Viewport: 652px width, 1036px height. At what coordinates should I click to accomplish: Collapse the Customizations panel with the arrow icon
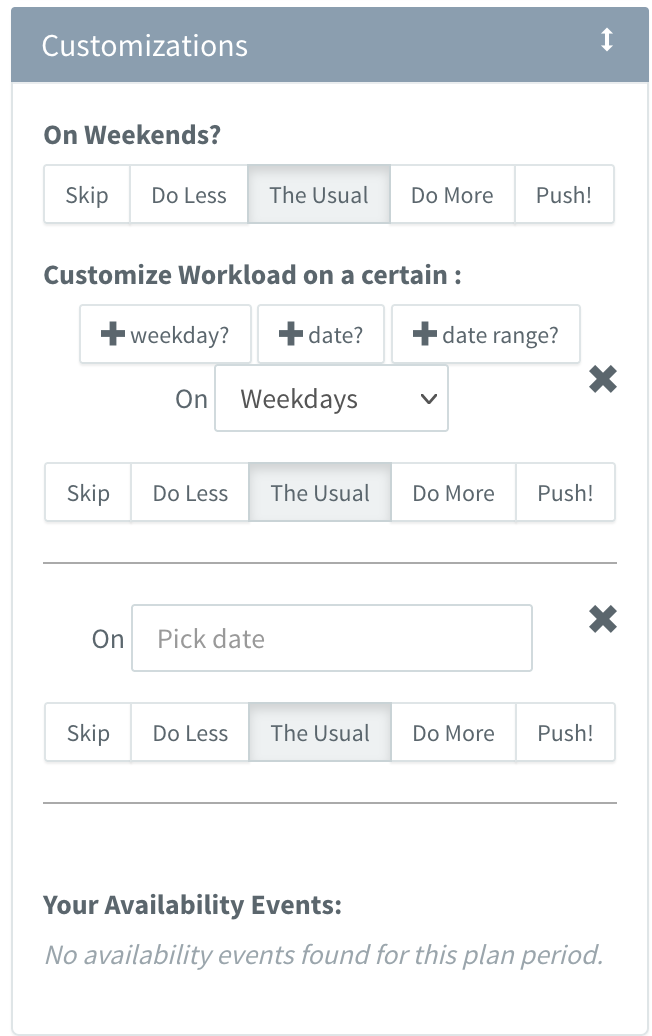pos(606,40)
